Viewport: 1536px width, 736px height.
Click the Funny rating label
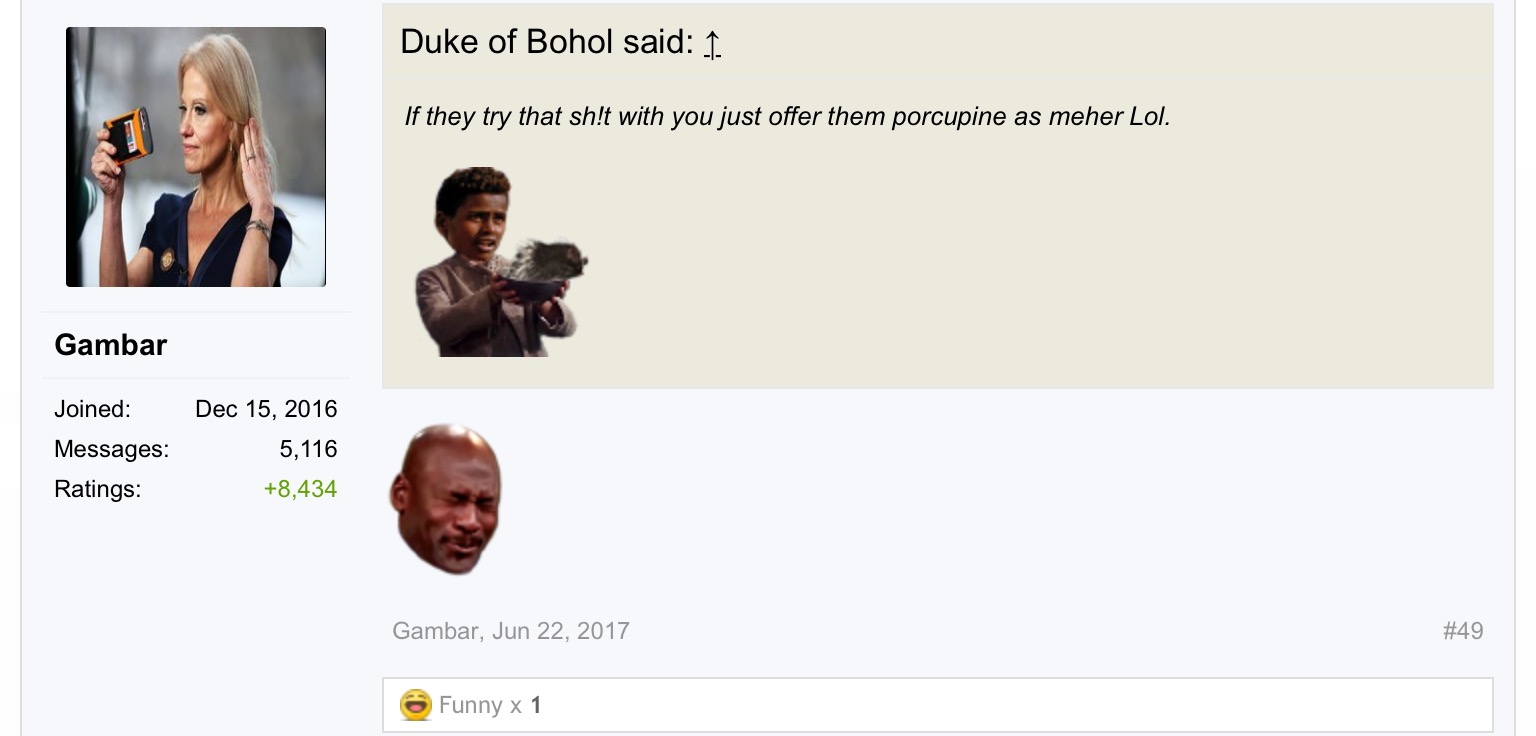click(470, 705)
